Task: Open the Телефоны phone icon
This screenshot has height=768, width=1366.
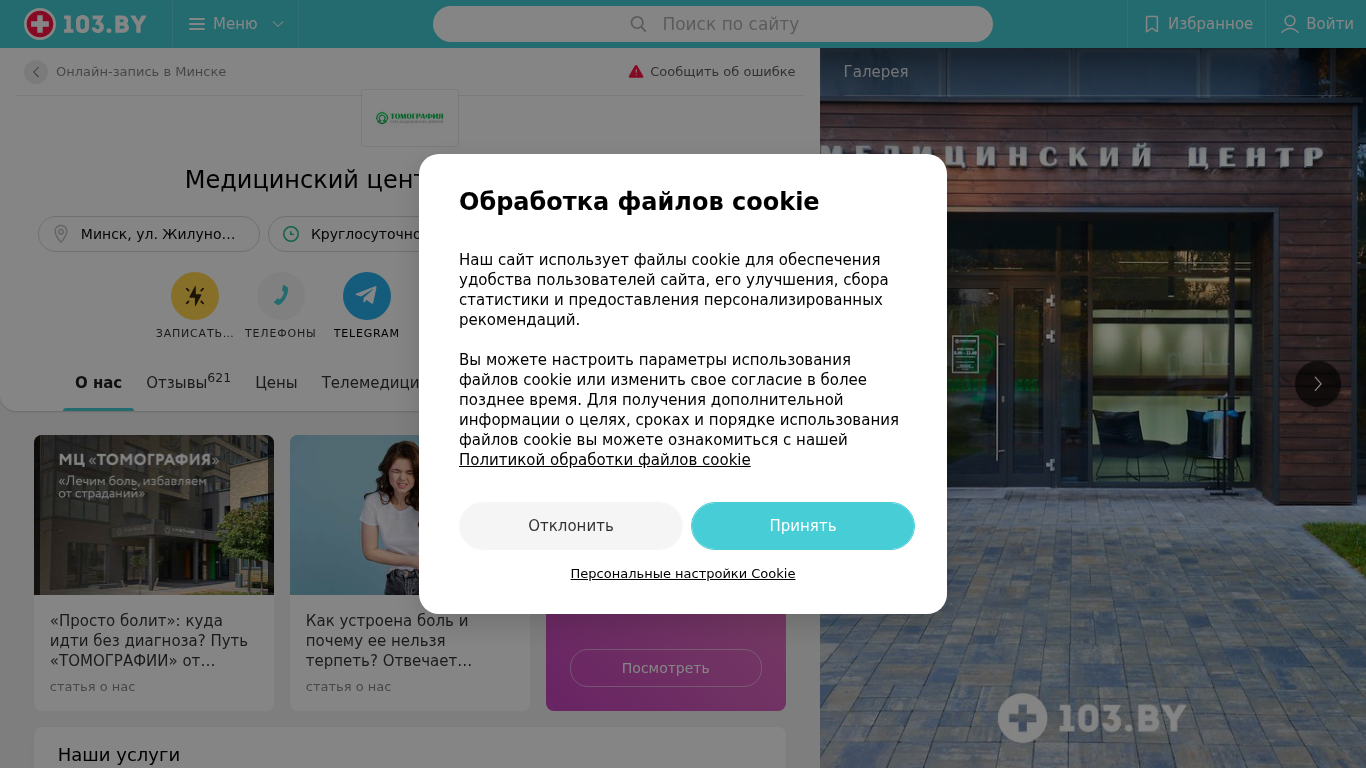Action: pyautogui.click(x=281, y=296)
